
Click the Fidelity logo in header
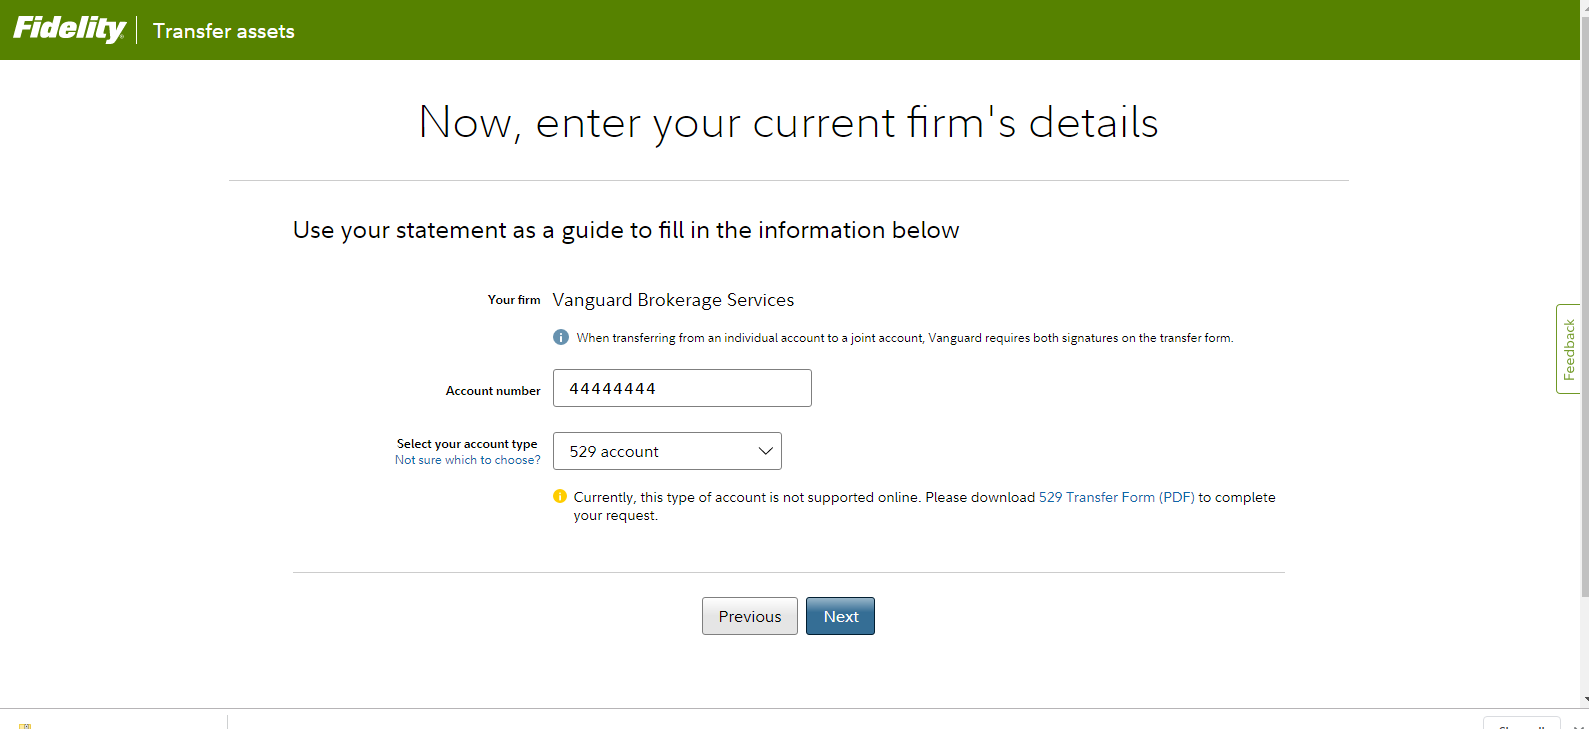point(69,29)
